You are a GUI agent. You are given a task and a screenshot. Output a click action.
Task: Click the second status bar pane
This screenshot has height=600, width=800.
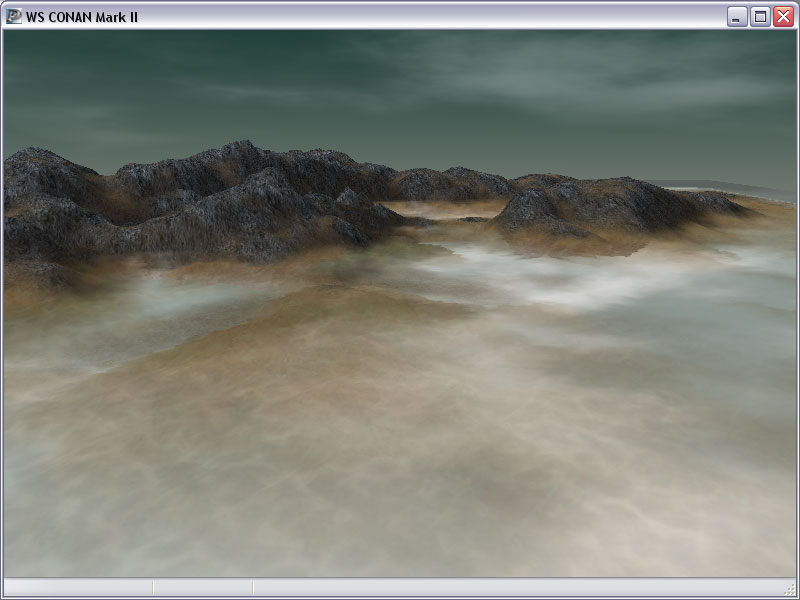(x=202, y=588)
